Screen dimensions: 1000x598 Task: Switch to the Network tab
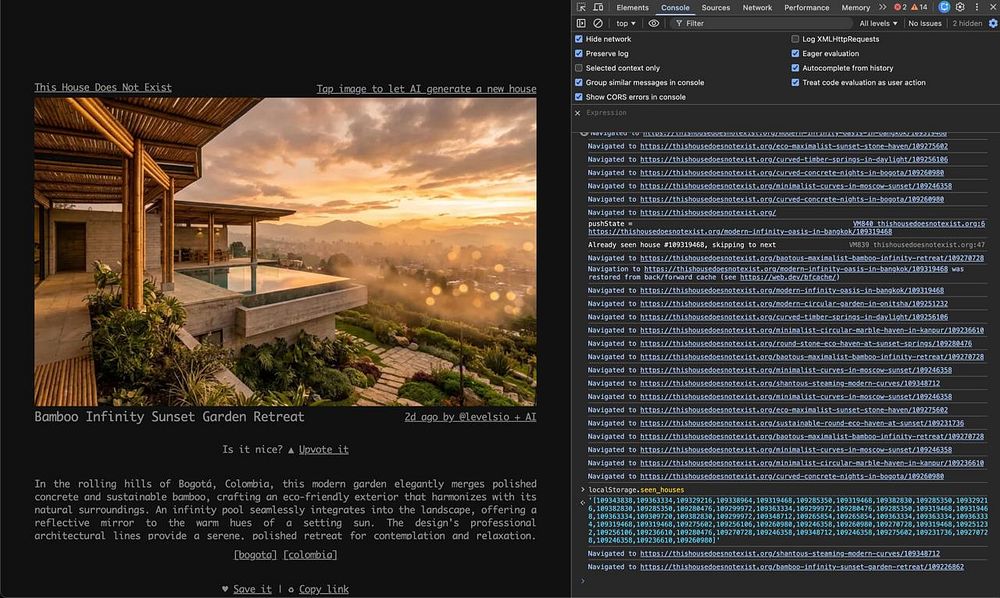coord(757,7)
